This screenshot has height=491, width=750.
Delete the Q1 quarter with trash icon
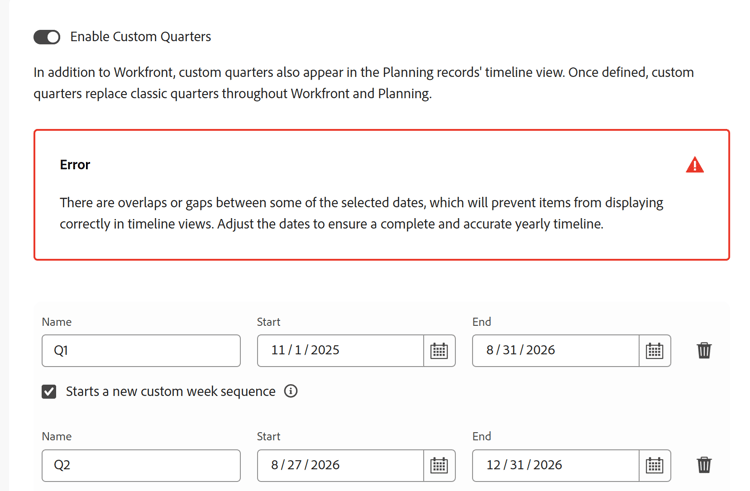704,350
